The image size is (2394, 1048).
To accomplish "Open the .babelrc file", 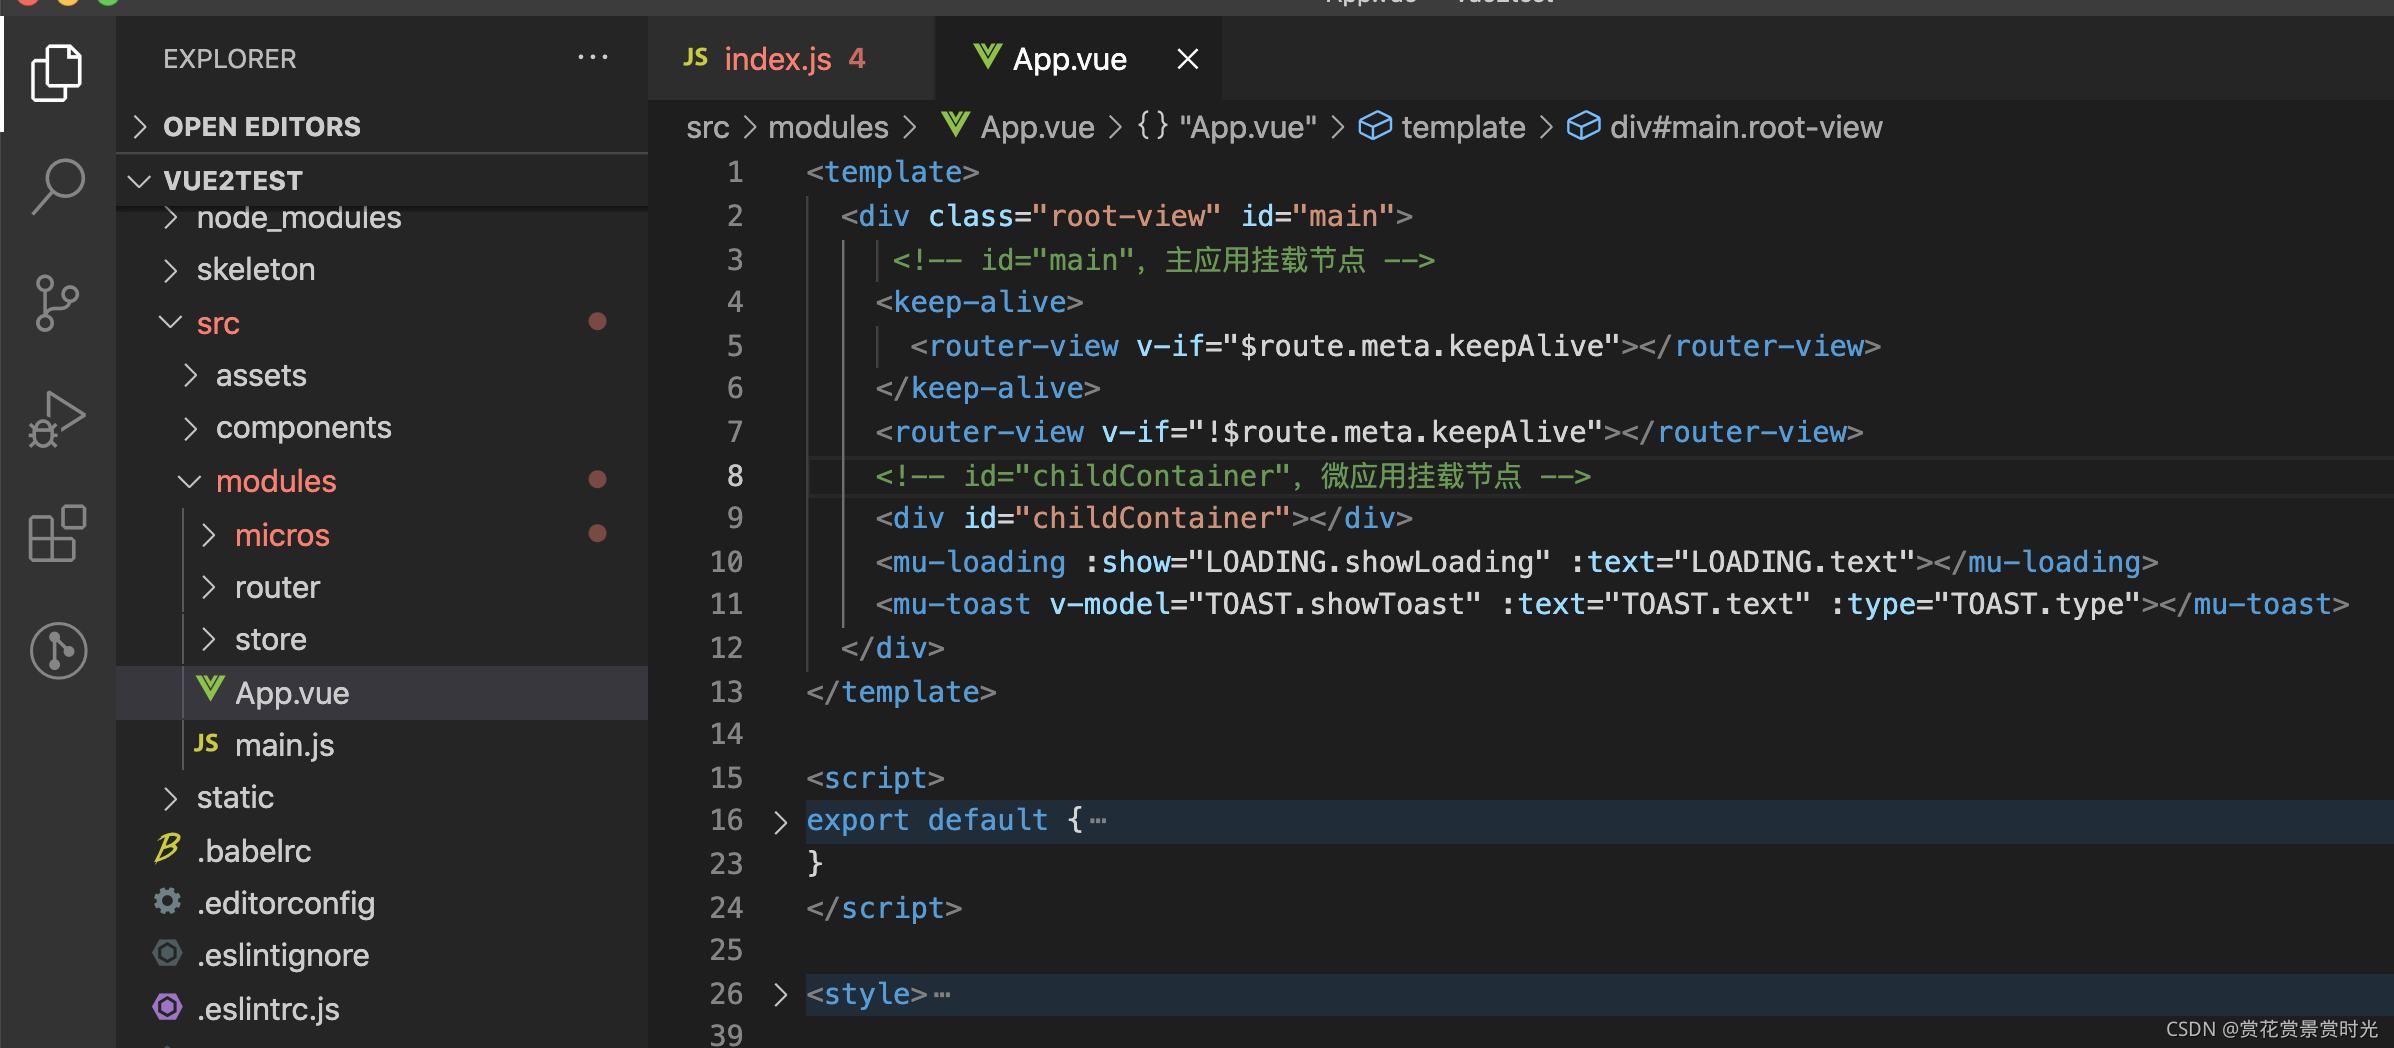I will [382, 851].
